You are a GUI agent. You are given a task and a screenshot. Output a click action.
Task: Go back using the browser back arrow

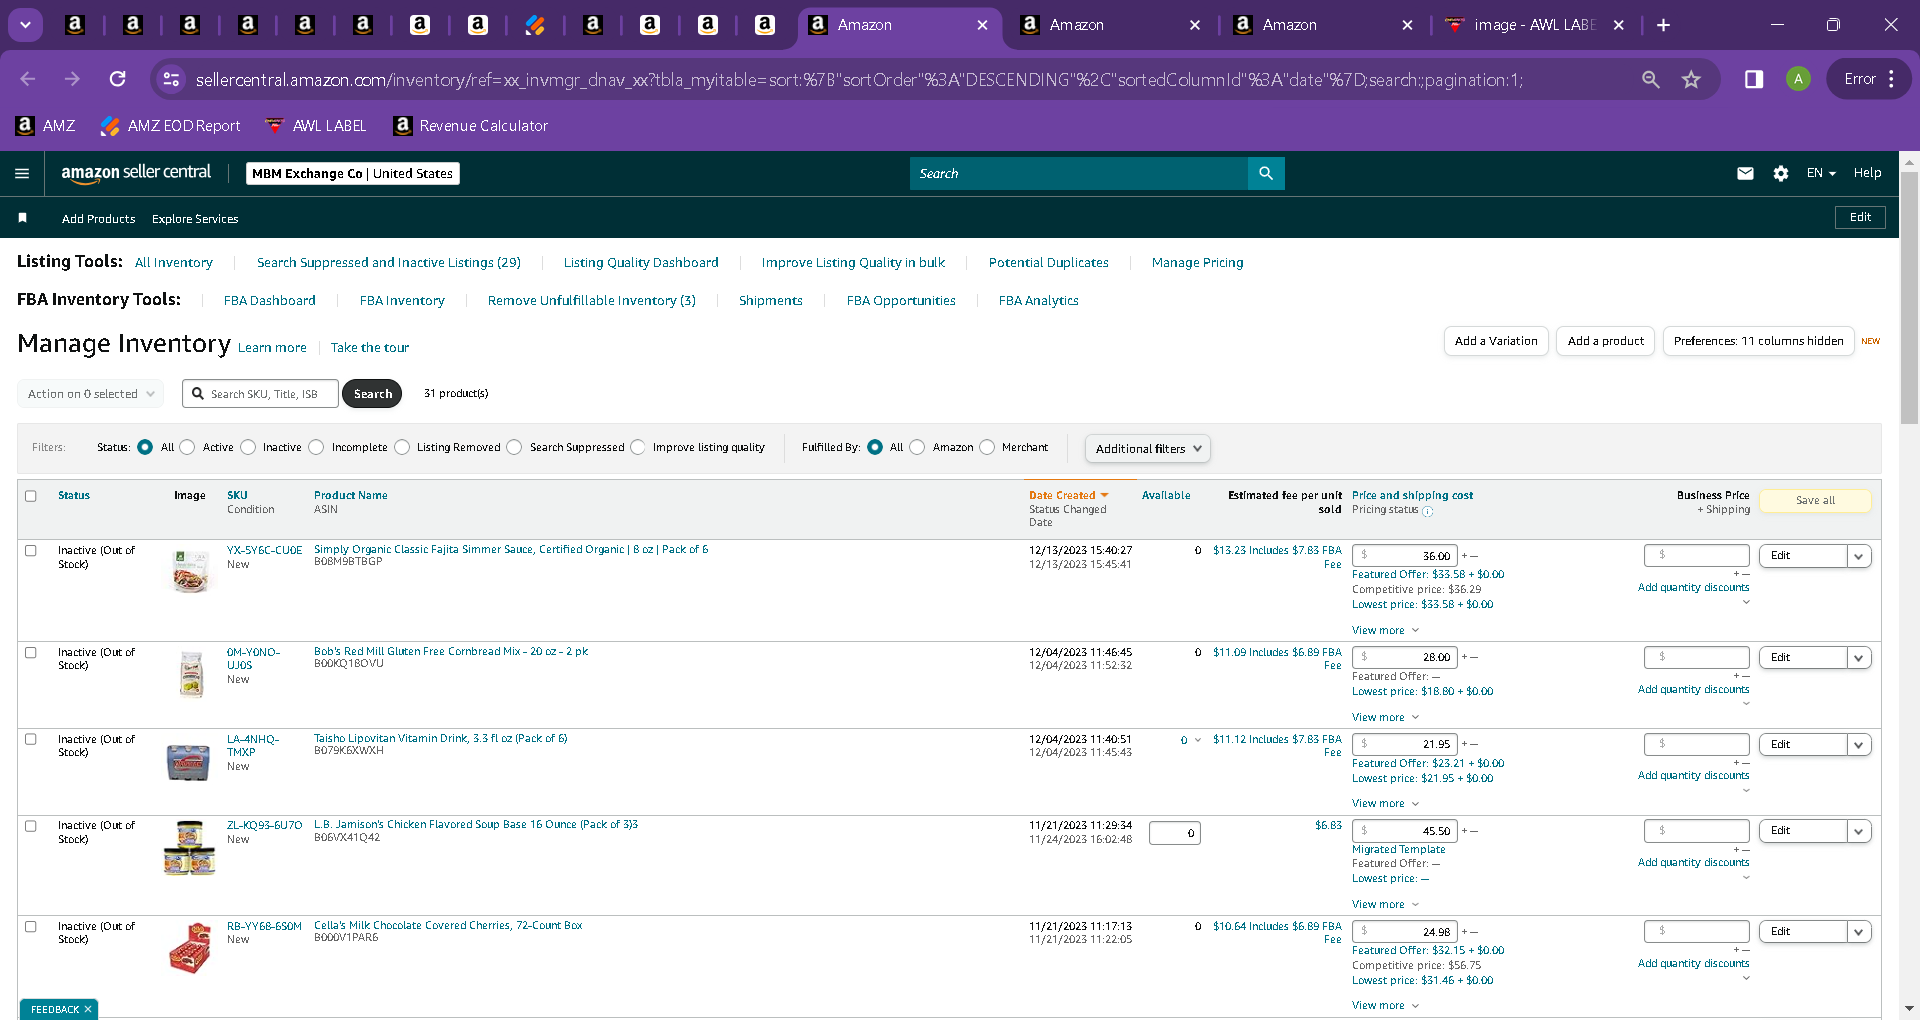pyautogui.click(x=28, y=79)
